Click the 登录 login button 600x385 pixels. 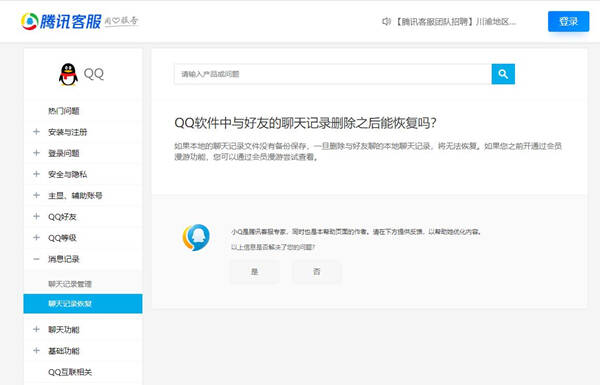click(x=568, y=21)
